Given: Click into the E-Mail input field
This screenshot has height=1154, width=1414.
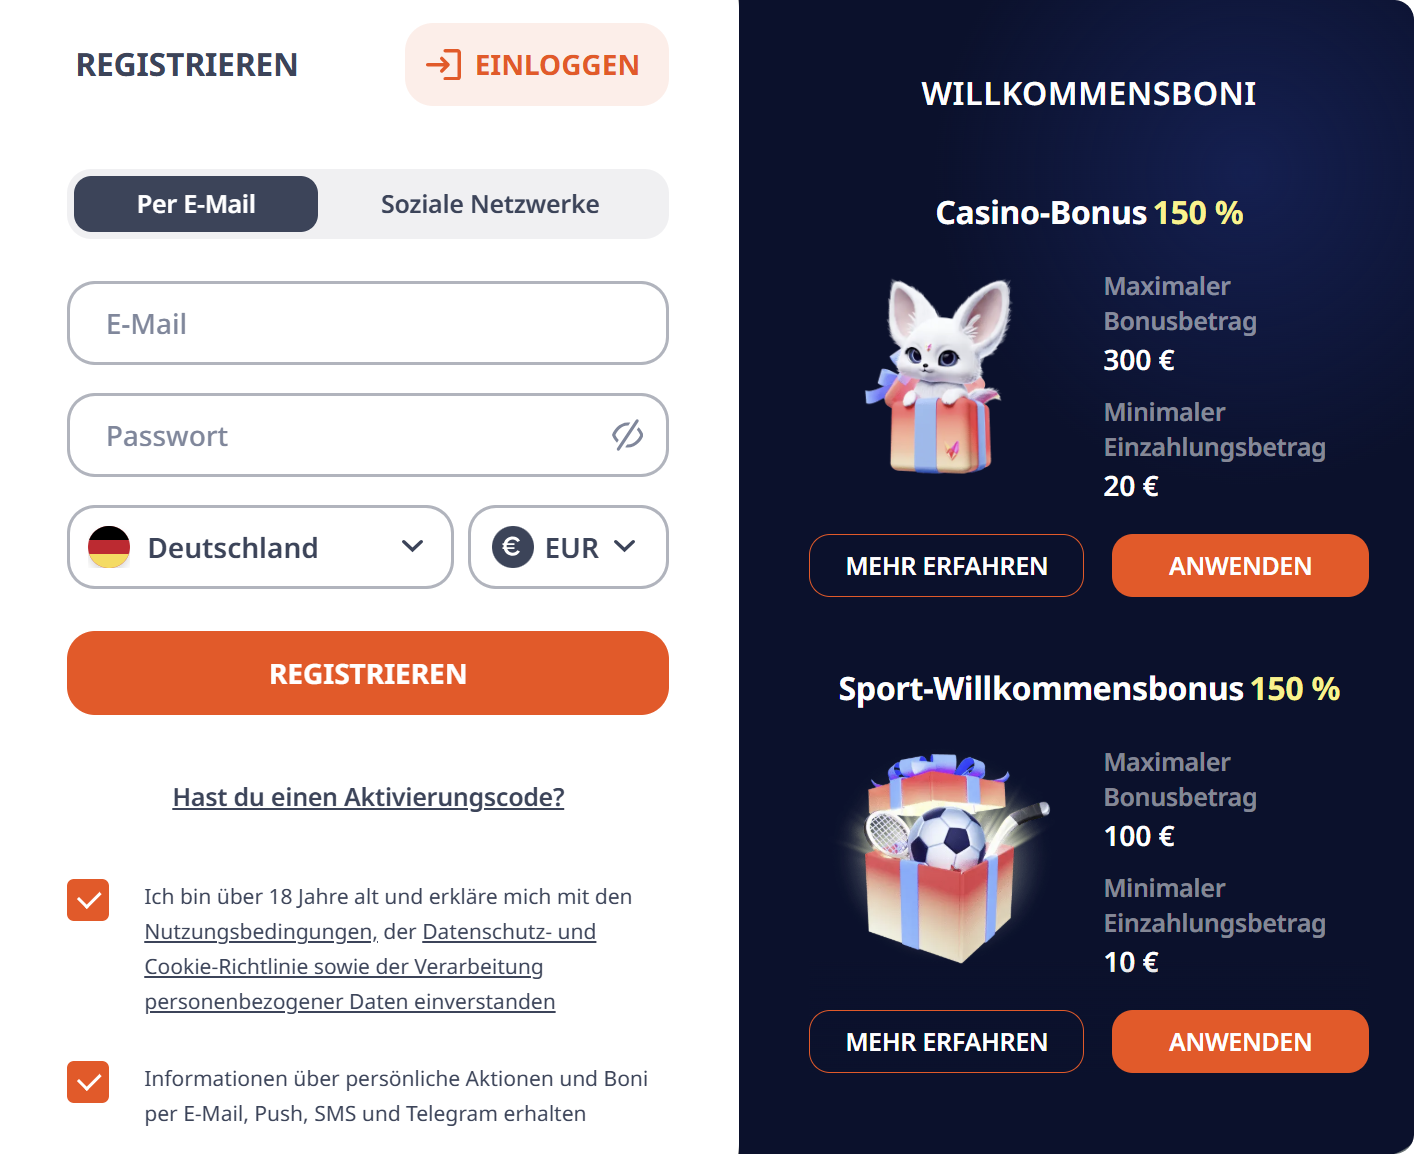Looking at the screenshot, I should click(x=368, y=323).
